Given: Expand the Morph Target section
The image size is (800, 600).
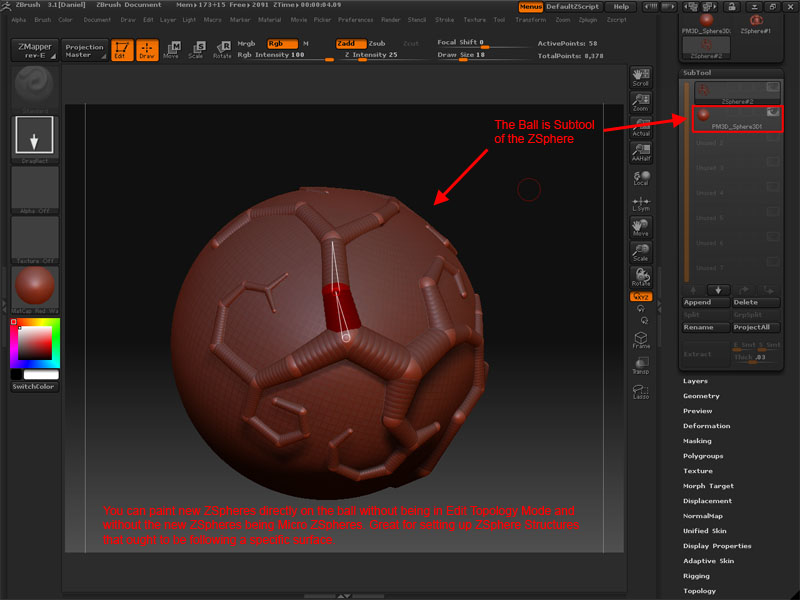Looking at the screenshot, I should (x=708, y=486).
